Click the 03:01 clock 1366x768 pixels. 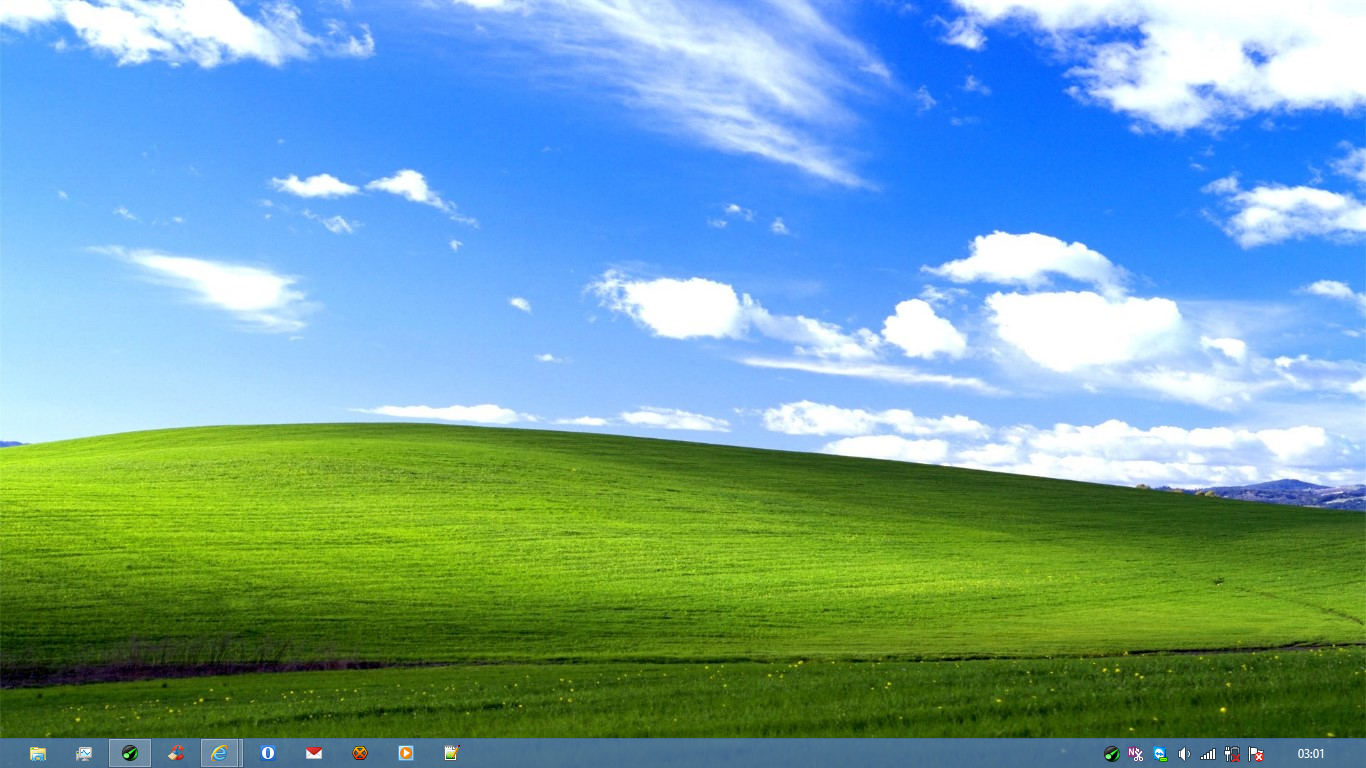(x=1311, y=754)
